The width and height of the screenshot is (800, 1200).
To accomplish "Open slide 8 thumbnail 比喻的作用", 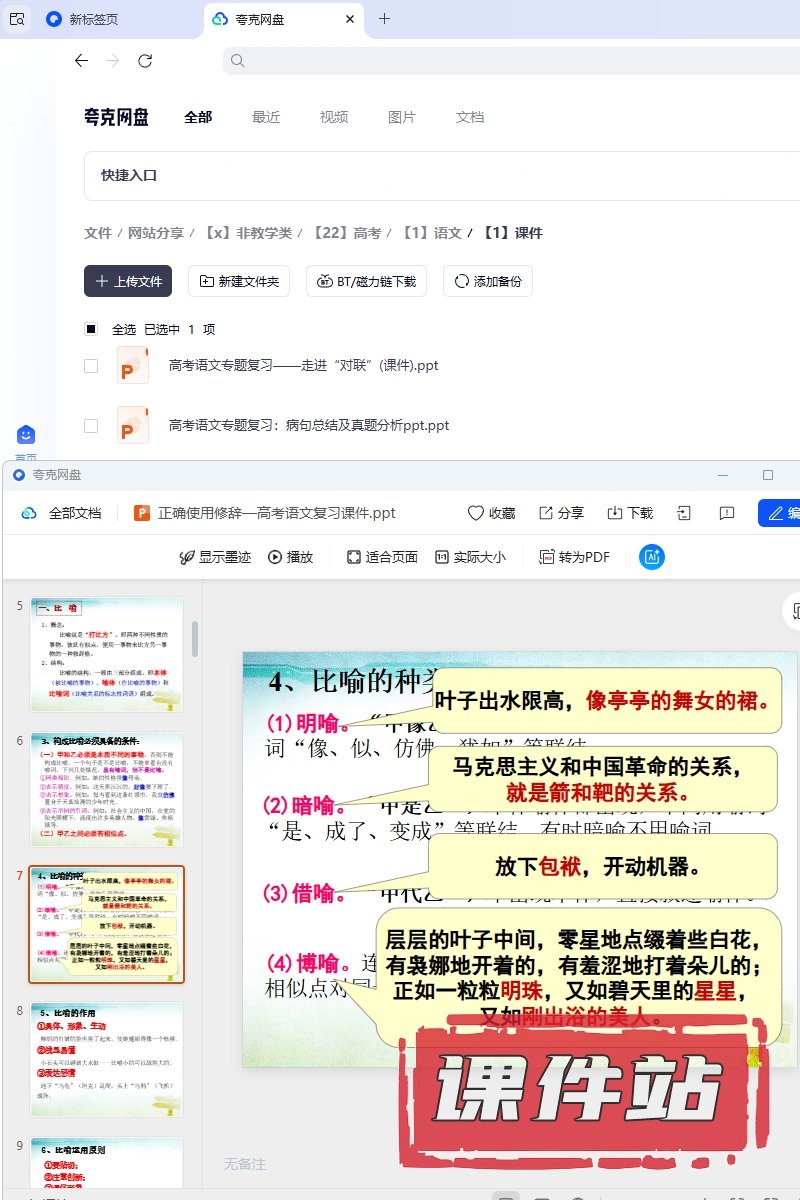I will pos(107,1059).
